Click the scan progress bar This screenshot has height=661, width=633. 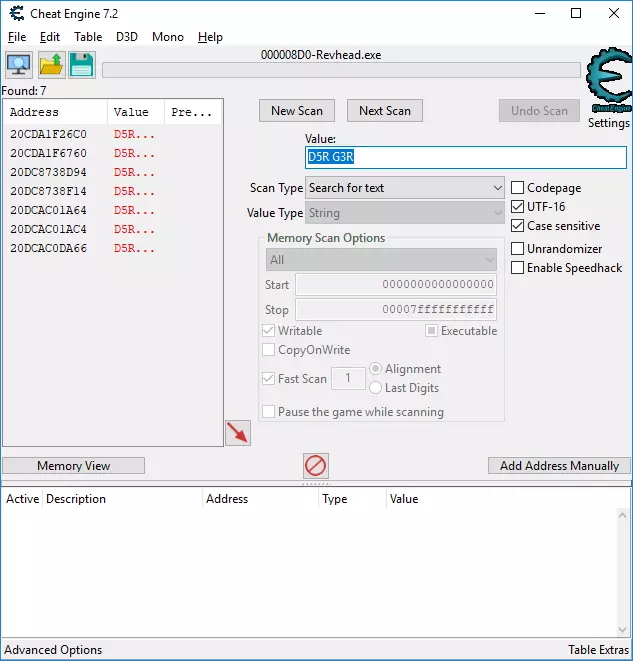[341, 70]
